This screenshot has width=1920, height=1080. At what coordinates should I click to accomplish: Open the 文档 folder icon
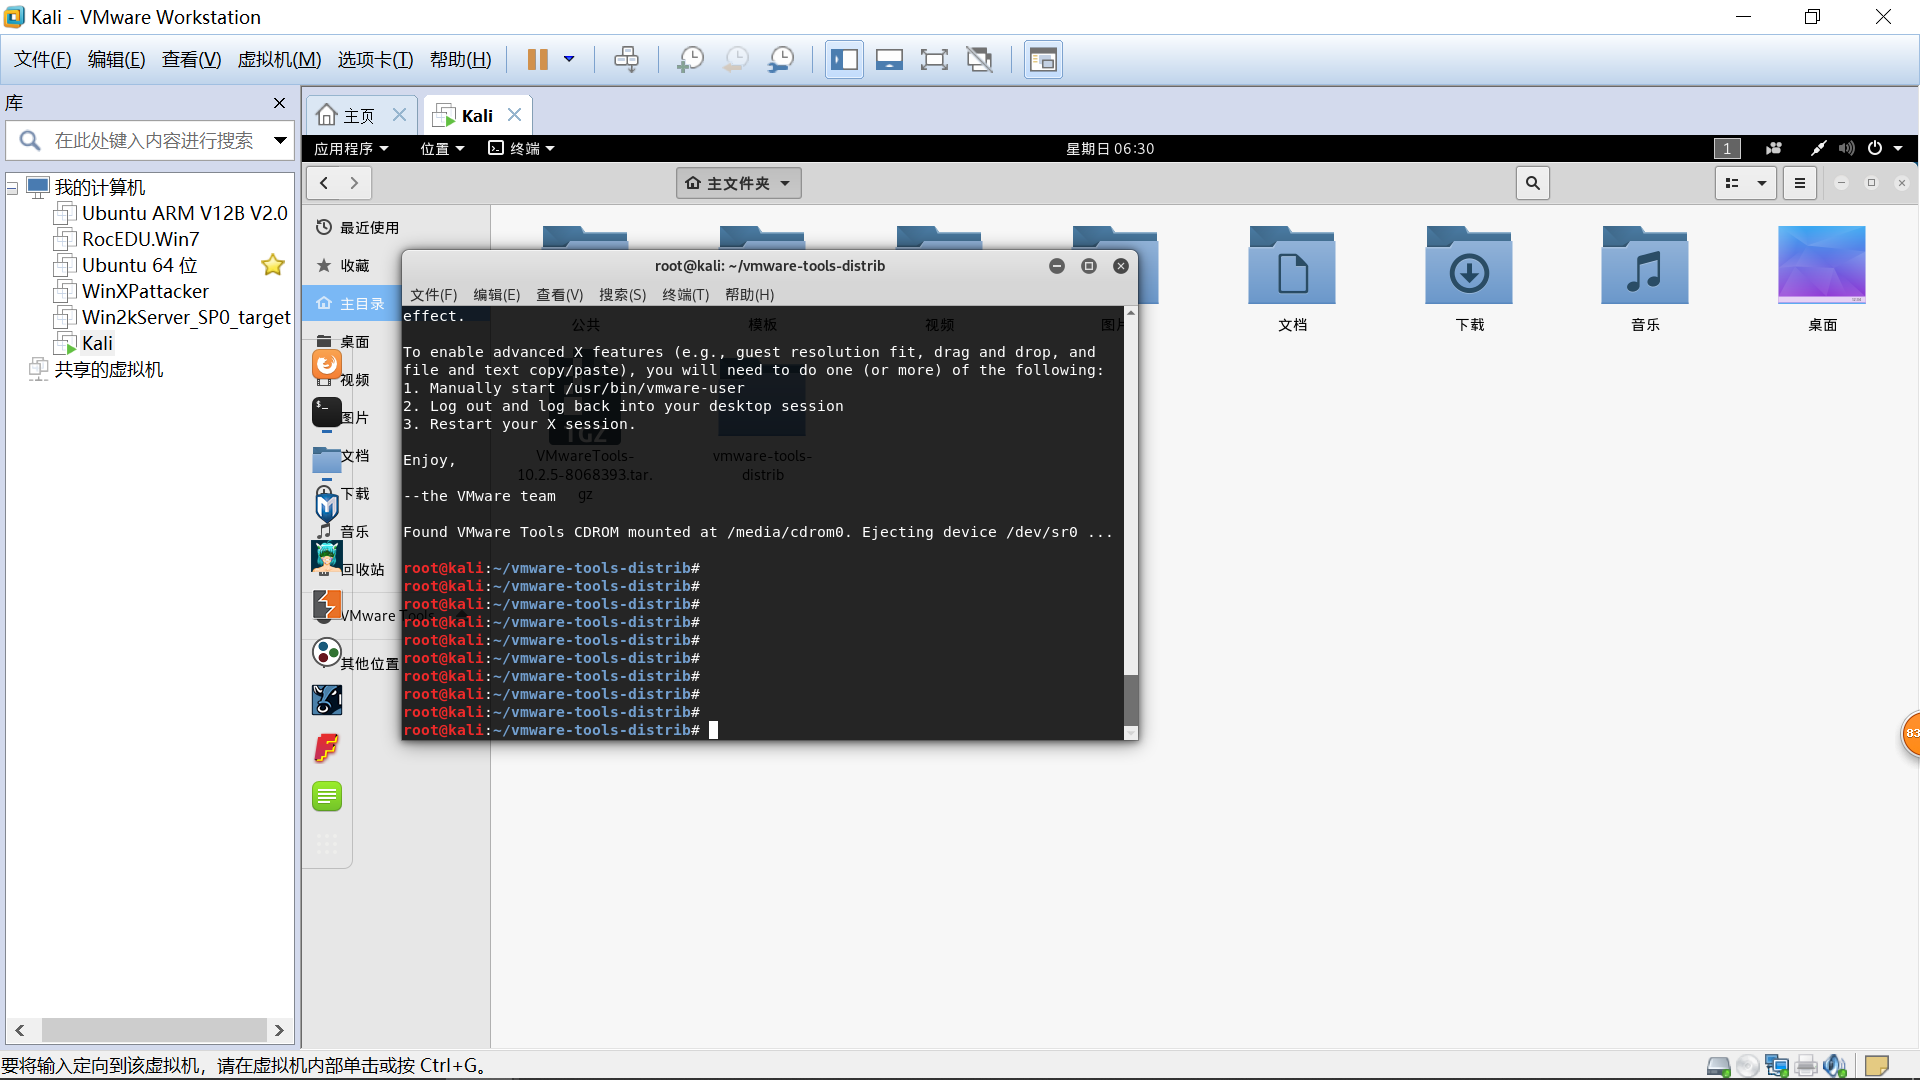tap(1292, 266)
